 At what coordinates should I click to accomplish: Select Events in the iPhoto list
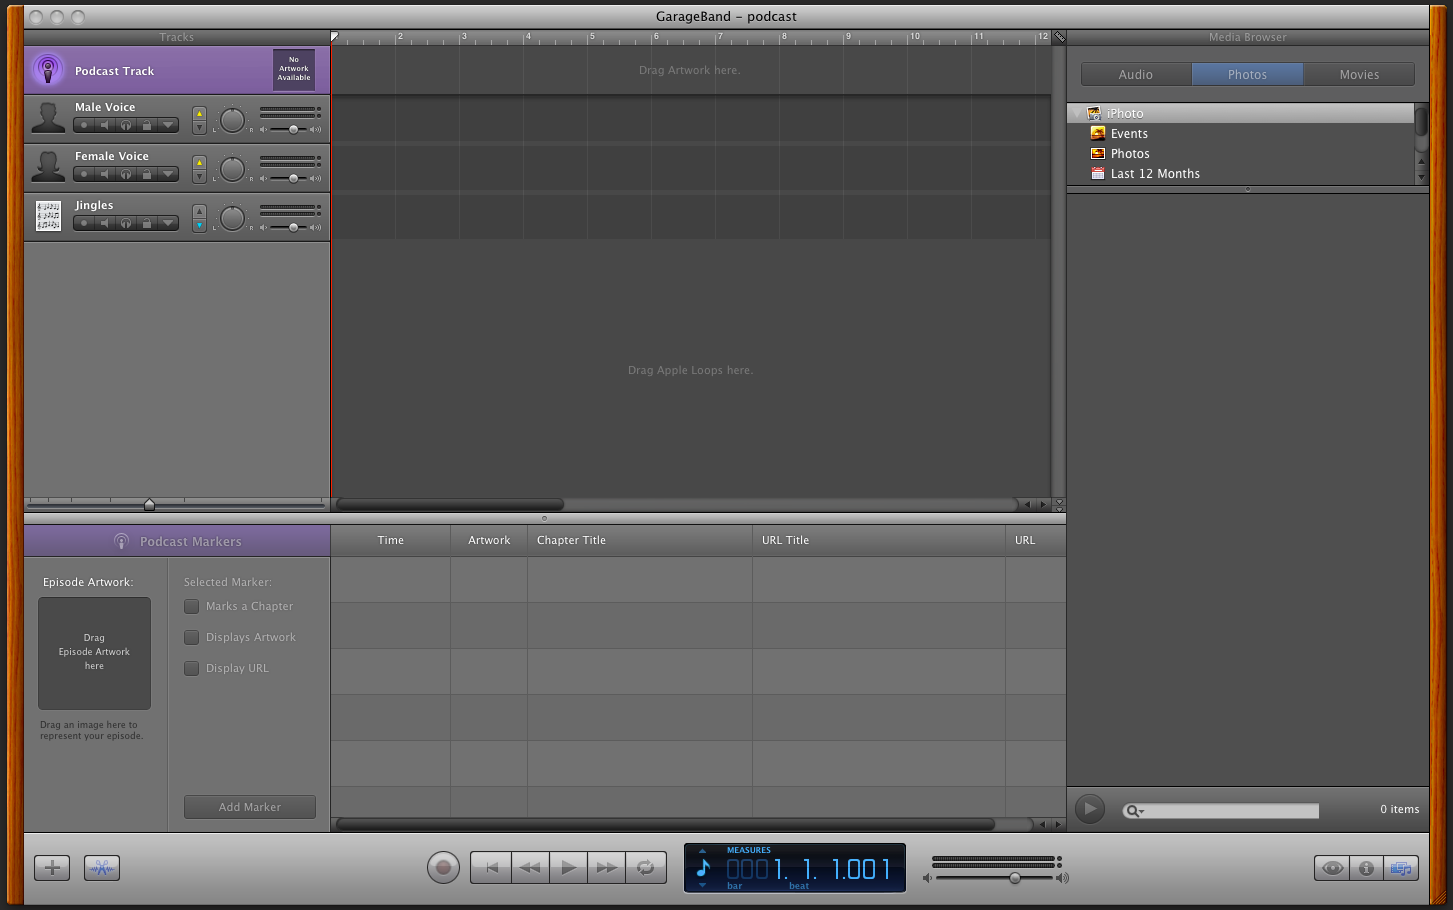(1129, 134)
